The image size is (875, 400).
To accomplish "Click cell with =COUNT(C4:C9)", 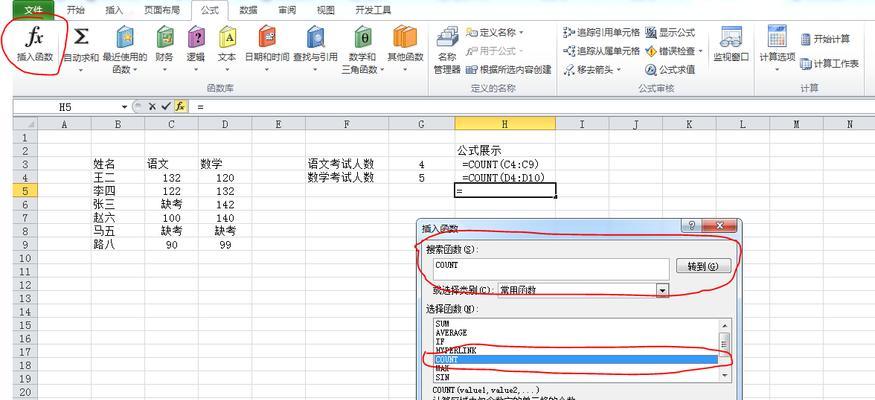I will 504,164.
